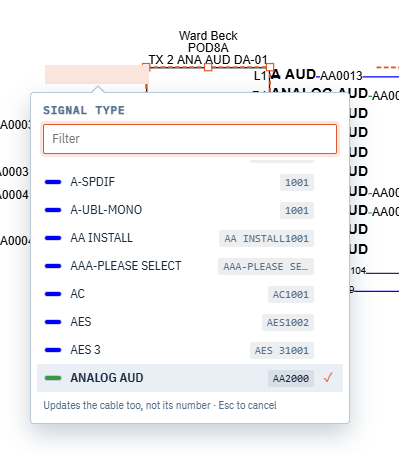Screen dimensions: 399x454
Task: Pick the AES signal type
Action: [x=190, y=322]
